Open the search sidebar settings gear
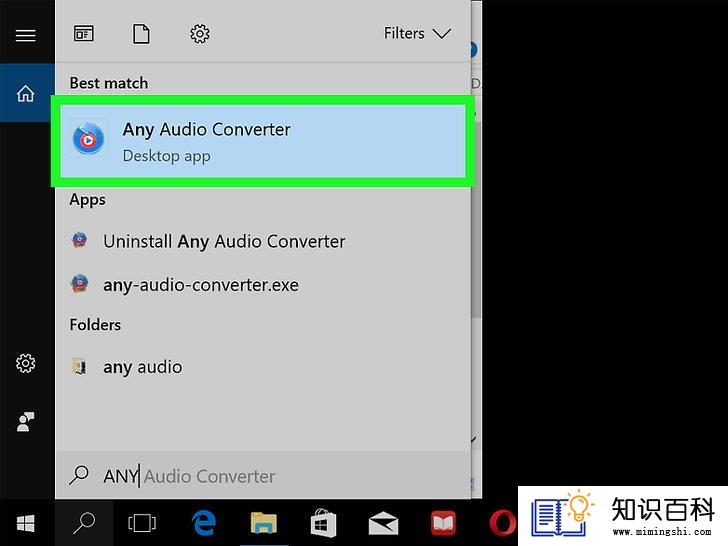Image resolution: width=728 pixels, height=546 pixels. pos(26,364)
